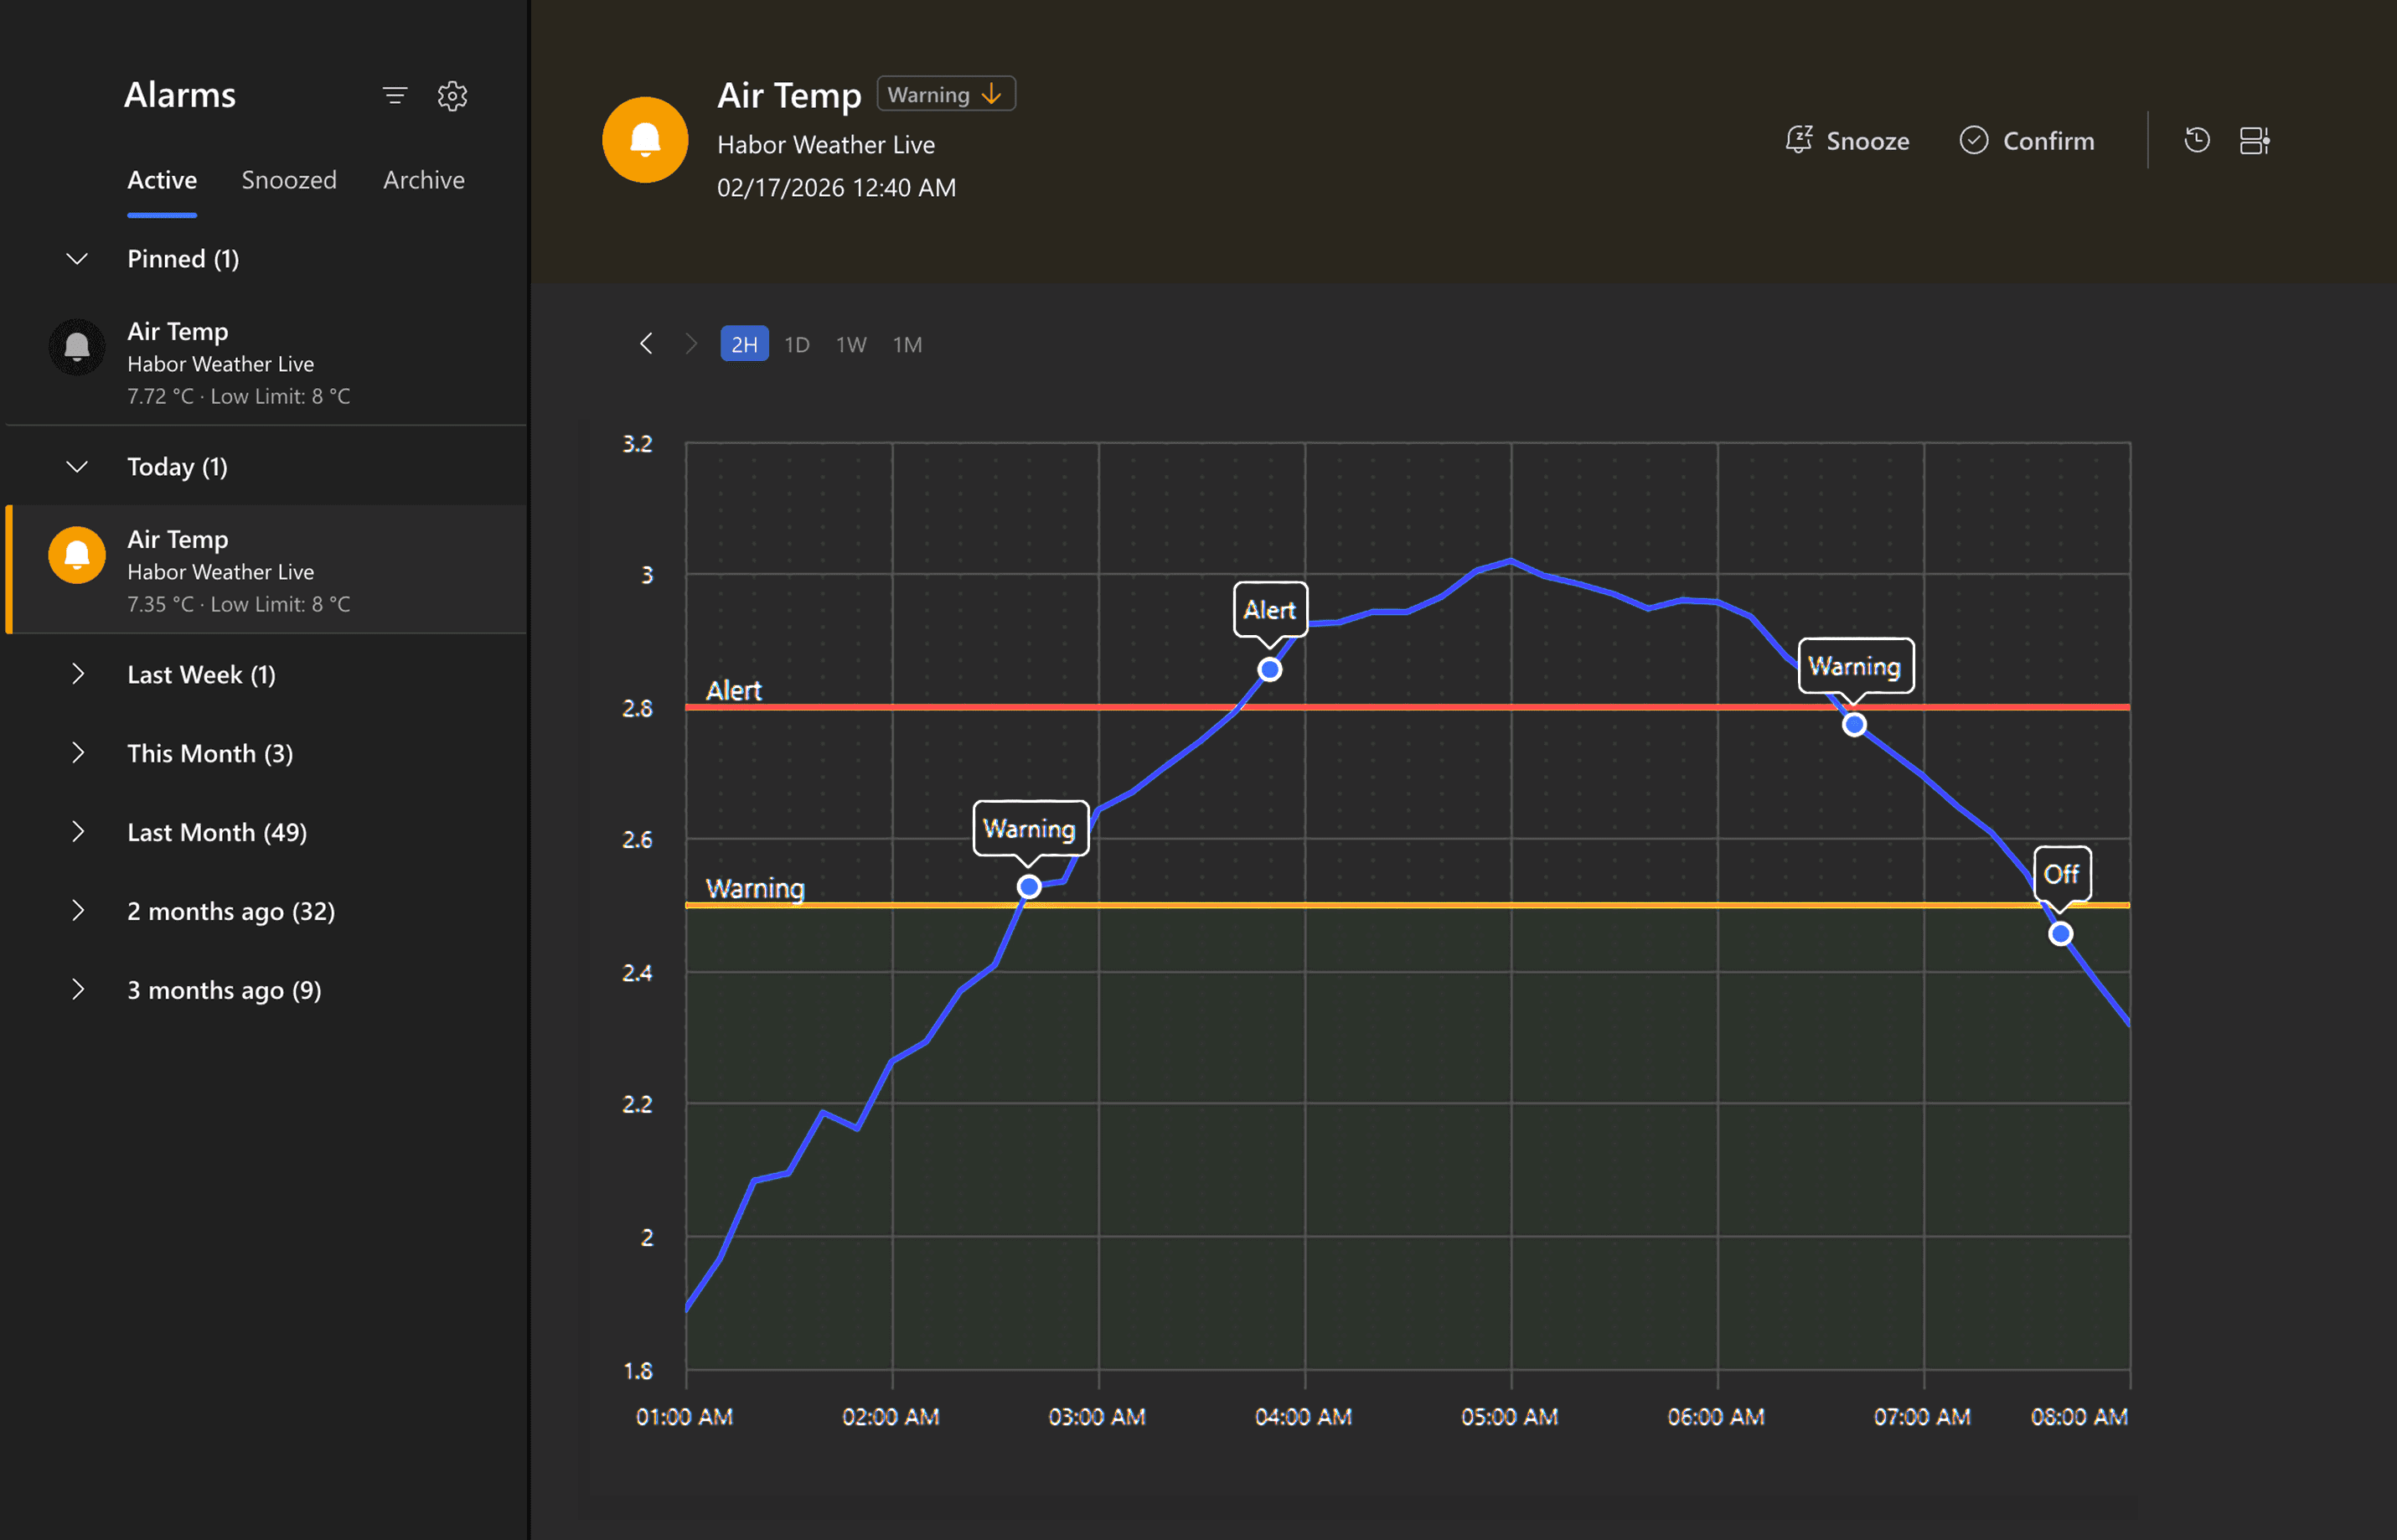Click the orange bell icon in the header
This screenshot has height=1540, width=2397.
pos(645,140)
